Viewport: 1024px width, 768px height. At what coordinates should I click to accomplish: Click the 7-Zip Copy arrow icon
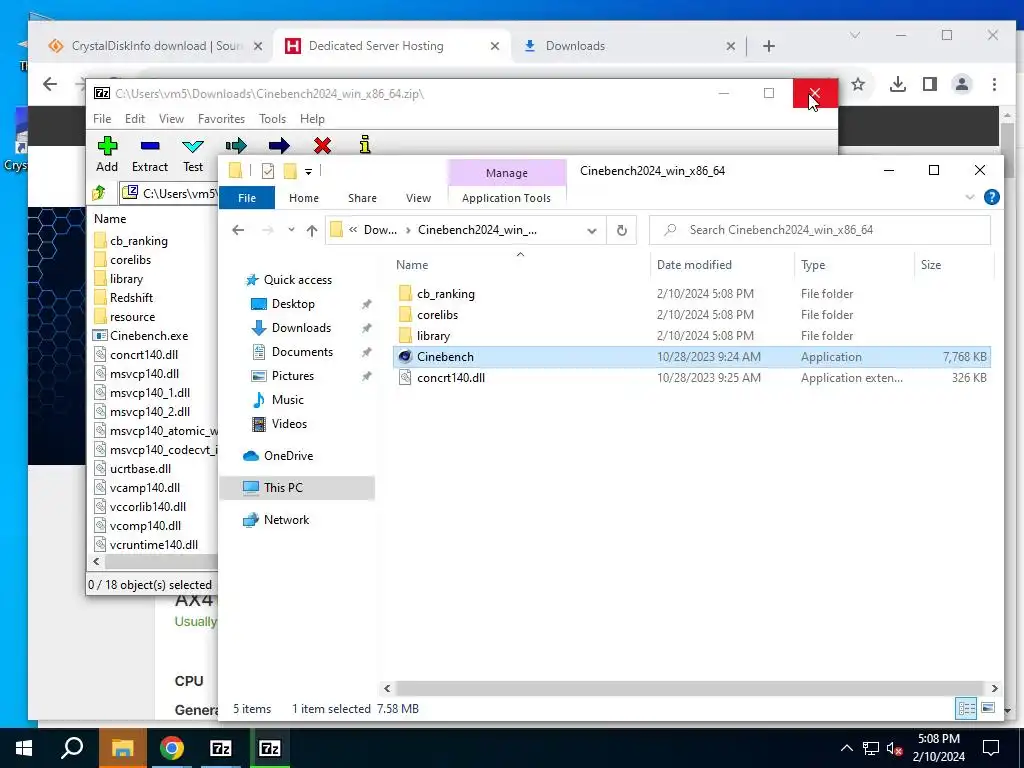(x=236, y=145)
